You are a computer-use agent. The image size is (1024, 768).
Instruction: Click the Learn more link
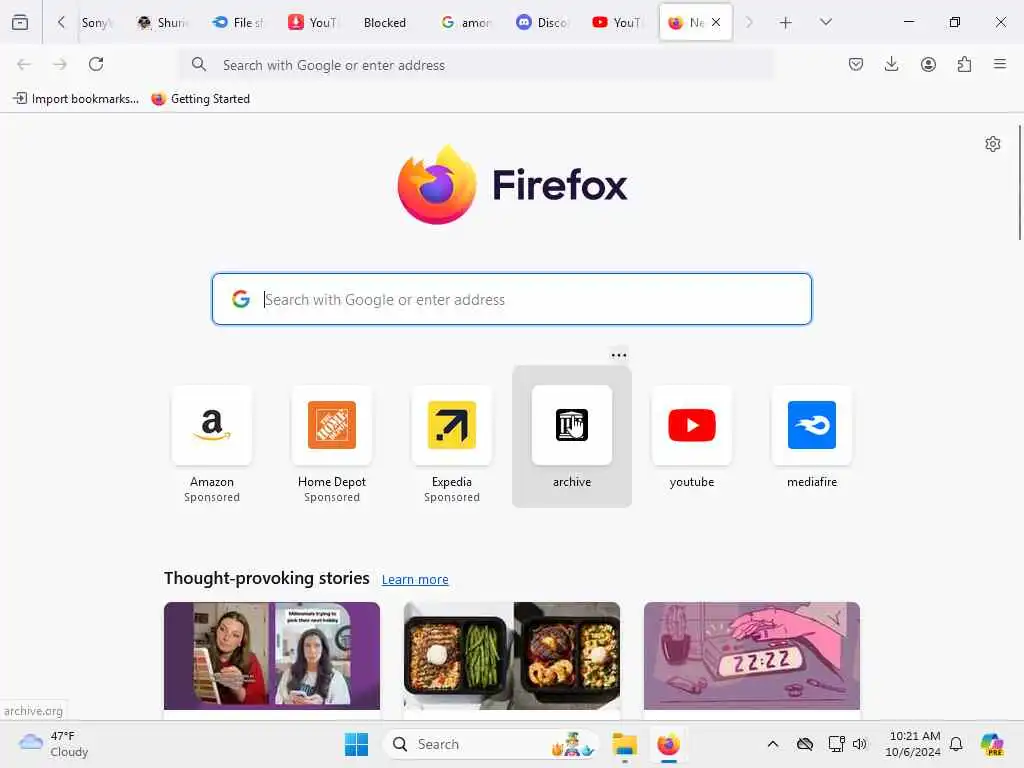click(x=415, y=579)
